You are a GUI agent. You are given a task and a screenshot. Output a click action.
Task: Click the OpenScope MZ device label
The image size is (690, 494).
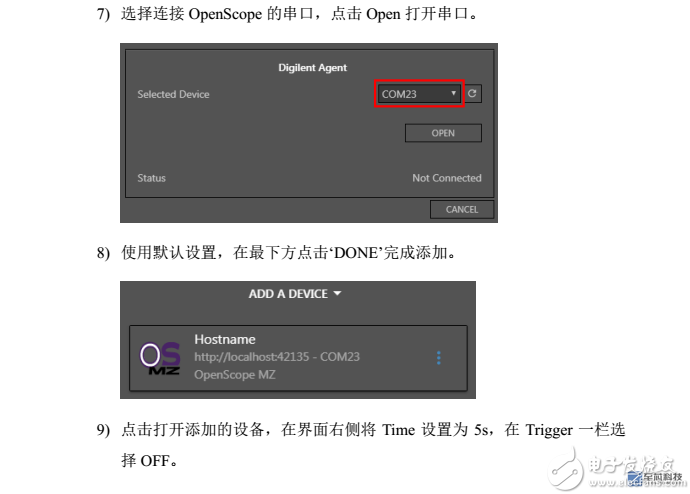tap(235, 374)
